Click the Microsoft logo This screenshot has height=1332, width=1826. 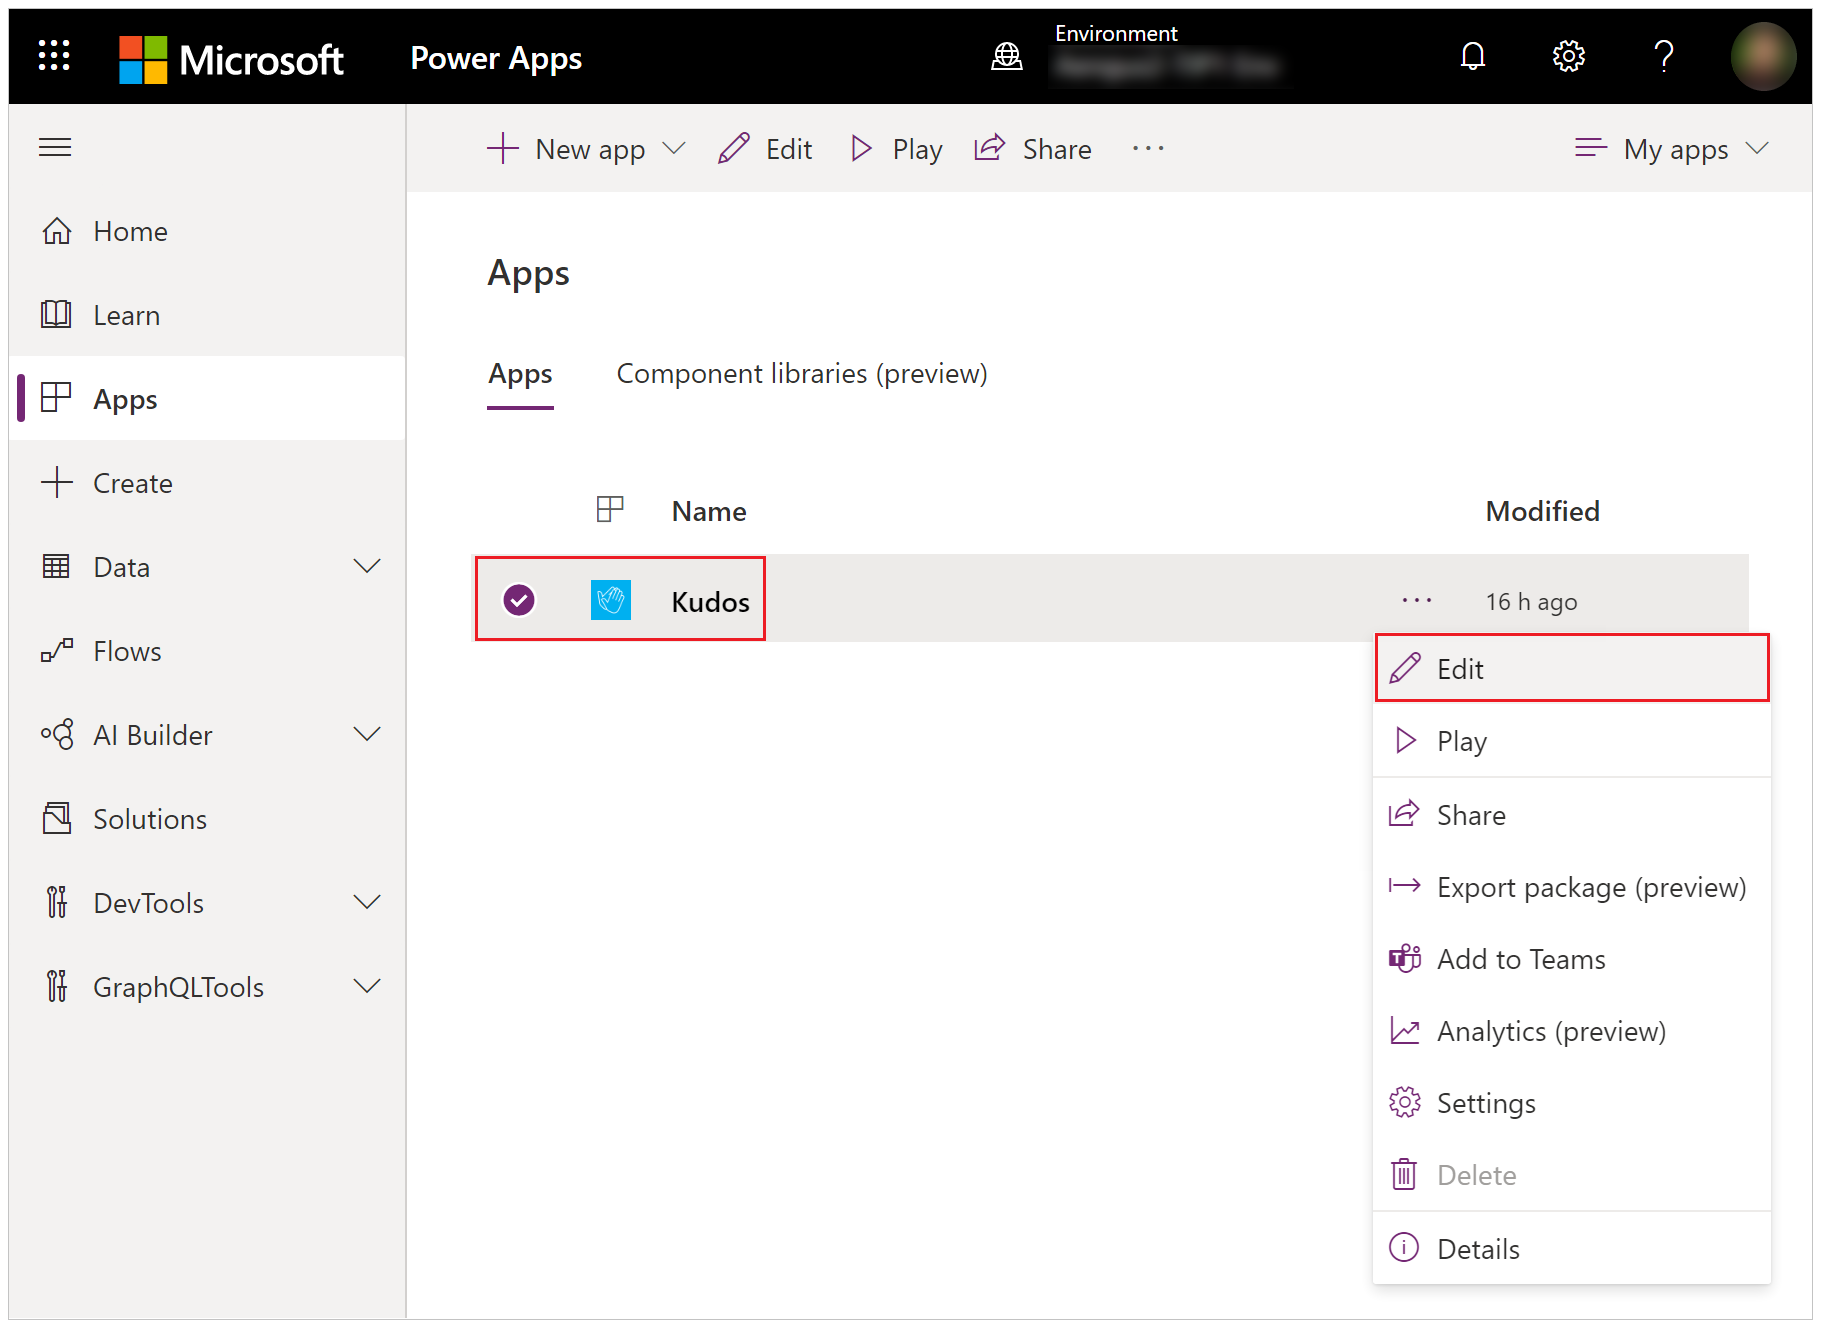tap(231, 60)
